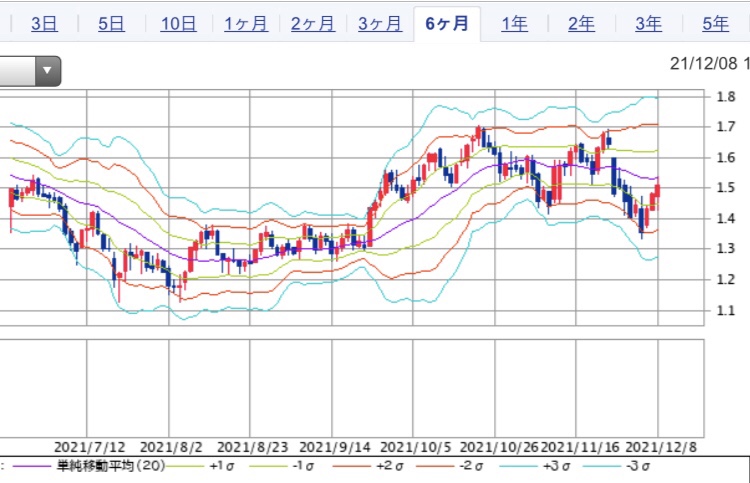Image resolution: width=750 pixels, height=483 pixels.
Task: Show the 1年 chart range
Action: click(x=514, y=23)
